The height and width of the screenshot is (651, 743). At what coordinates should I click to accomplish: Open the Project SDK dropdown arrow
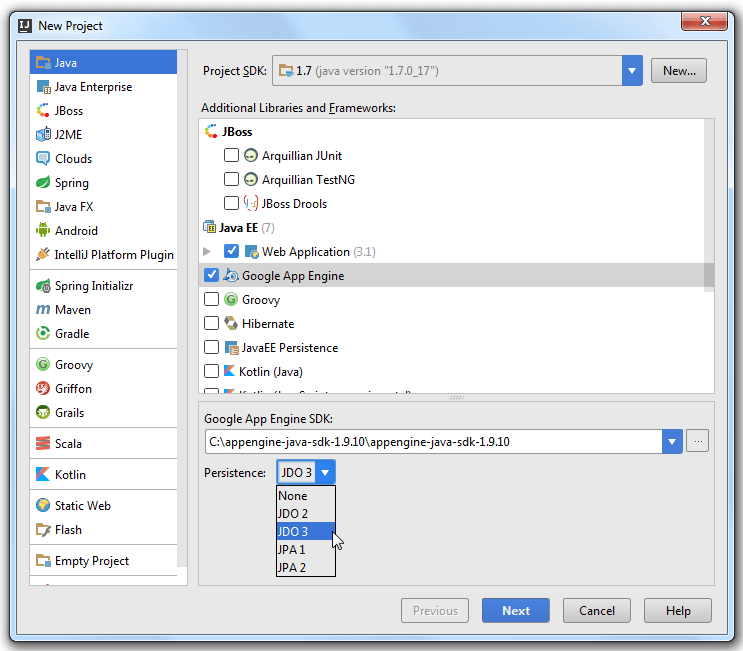tap(632, 71)
